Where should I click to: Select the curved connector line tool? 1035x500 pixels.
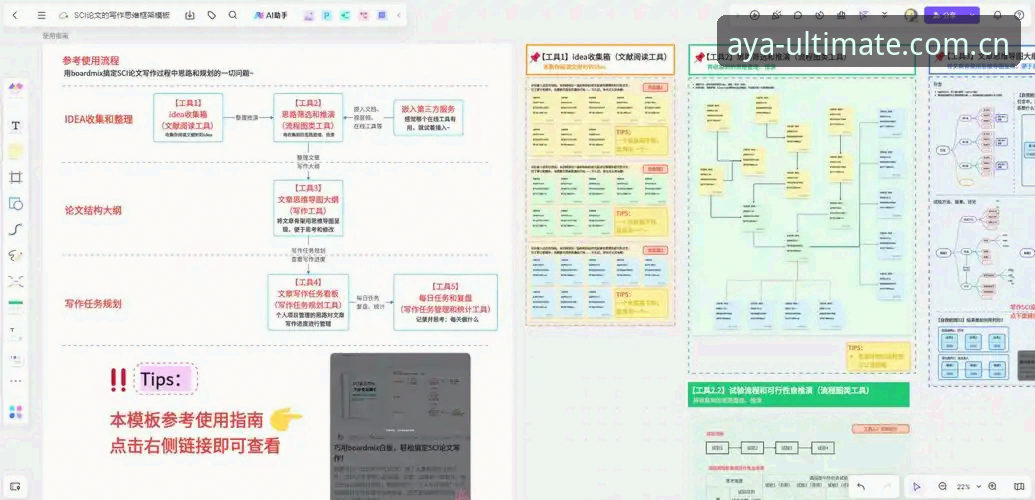[x=16, y=229]
